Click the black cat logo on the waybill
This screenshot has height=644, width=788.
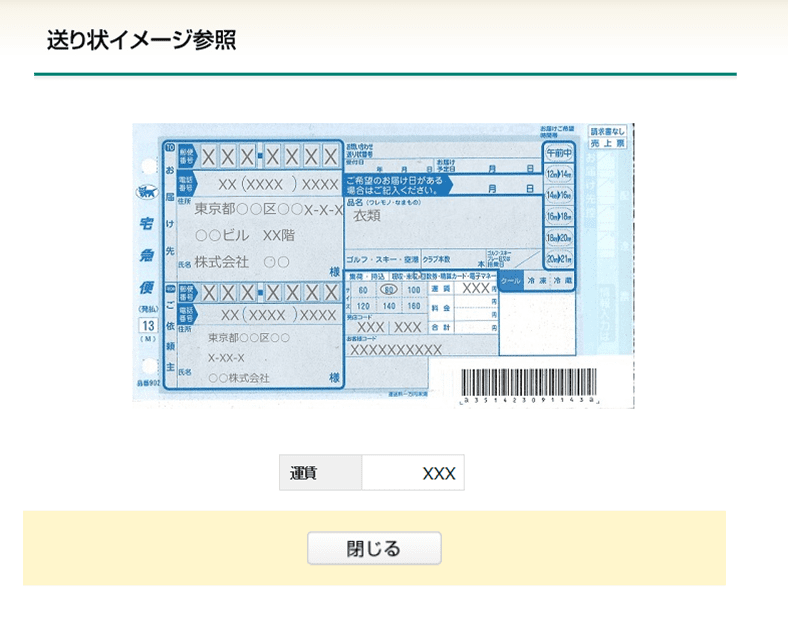point(147,191)
